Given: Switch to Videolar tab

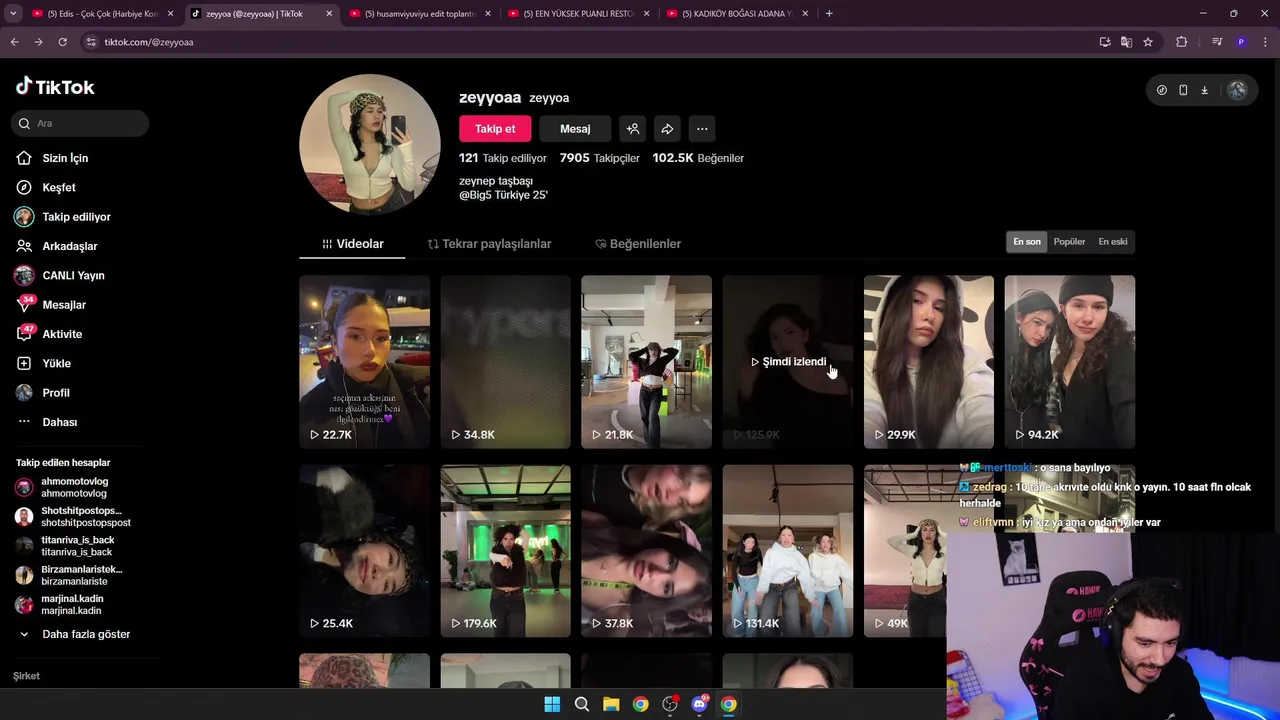Looking at the screenshot, I should (x=352, y=244).
